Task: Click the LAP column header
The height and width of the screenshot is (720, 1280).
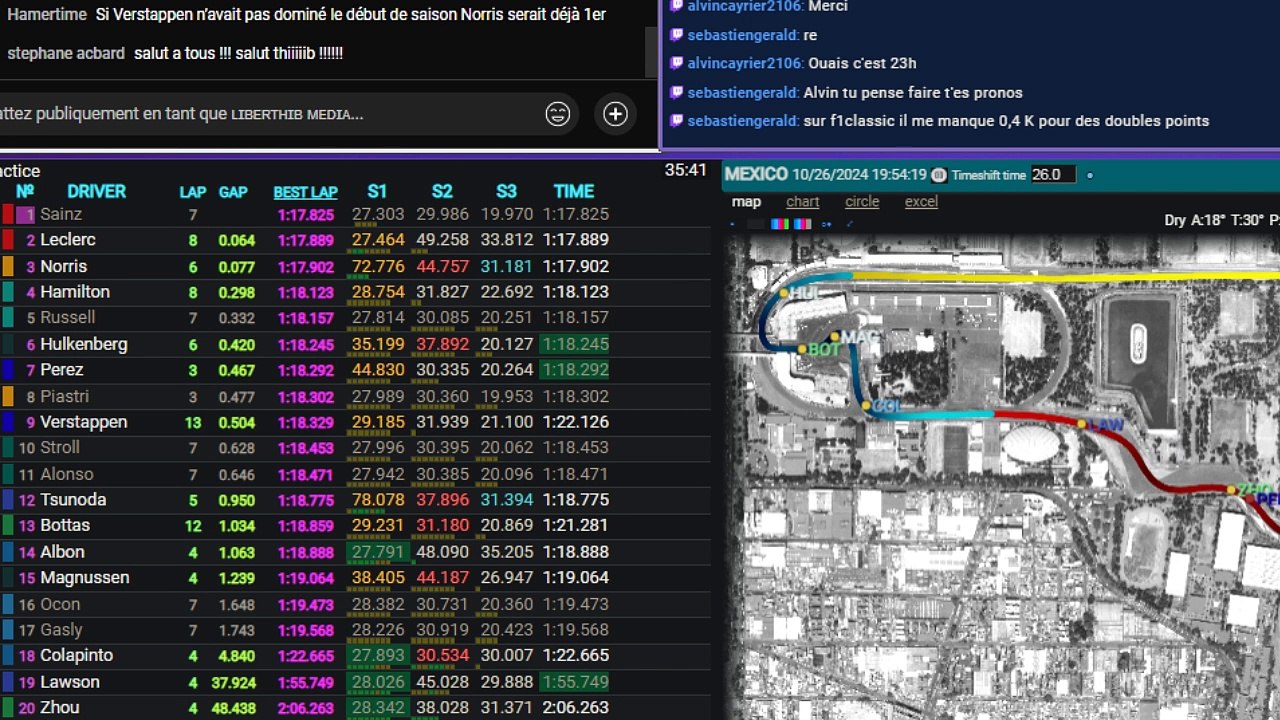Action: coord(193,192)
